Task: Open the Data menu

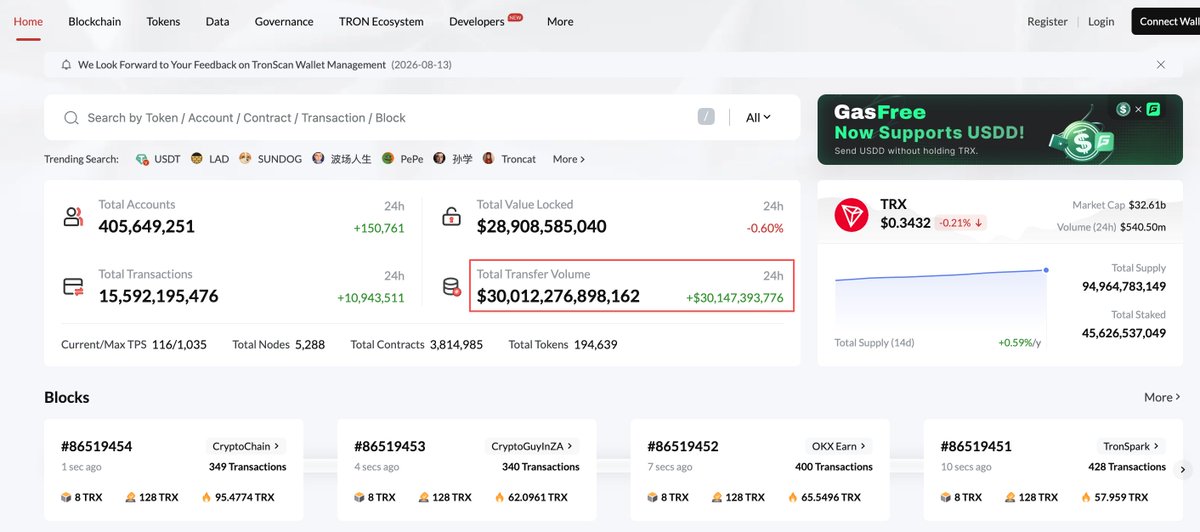Action: pos(217,21)
